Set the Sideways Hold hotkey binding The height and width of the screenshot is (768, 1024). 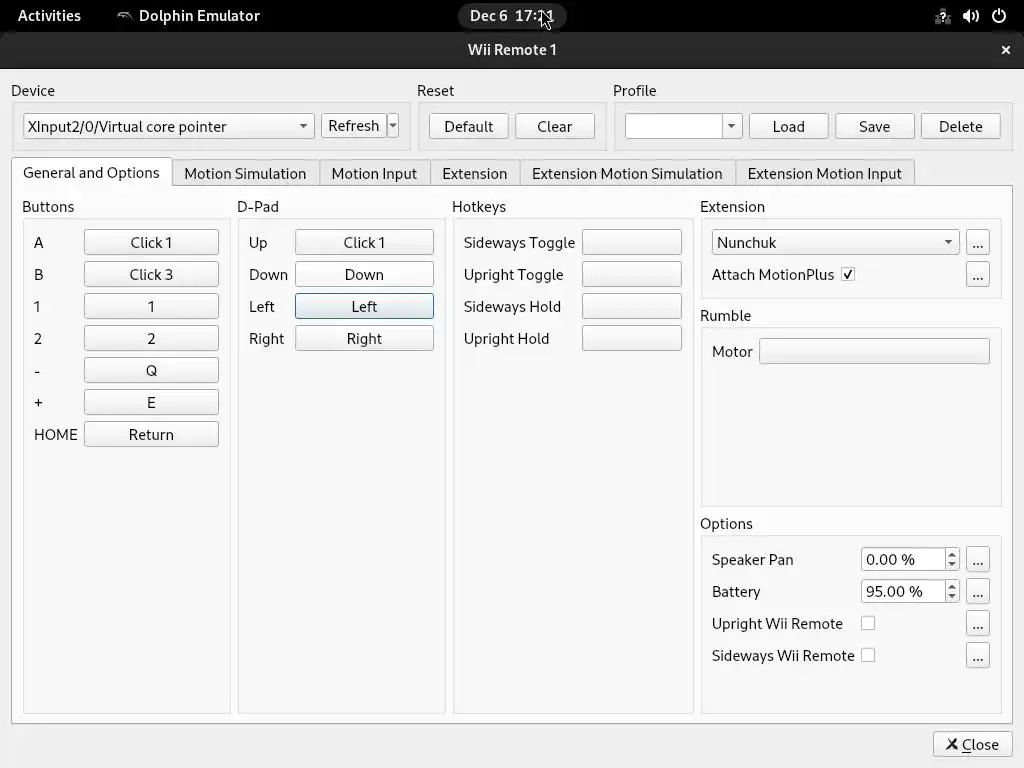pos(632,306)
